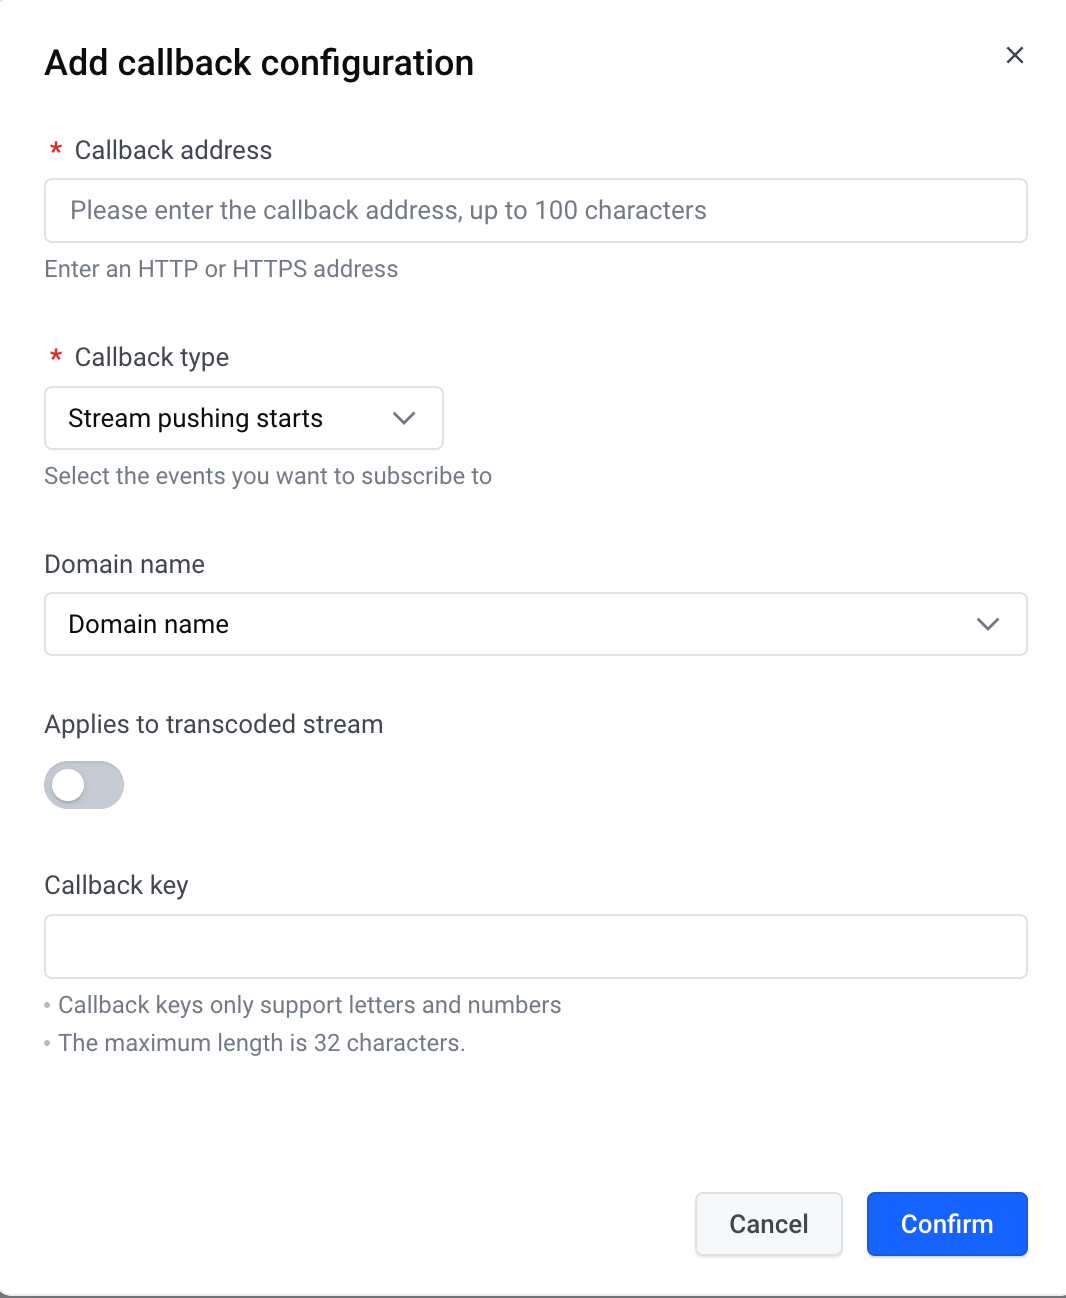The height and width of the screenshot is (1298, 1066).
Task: Click the Callback key field label
Action: pos(117,885)
